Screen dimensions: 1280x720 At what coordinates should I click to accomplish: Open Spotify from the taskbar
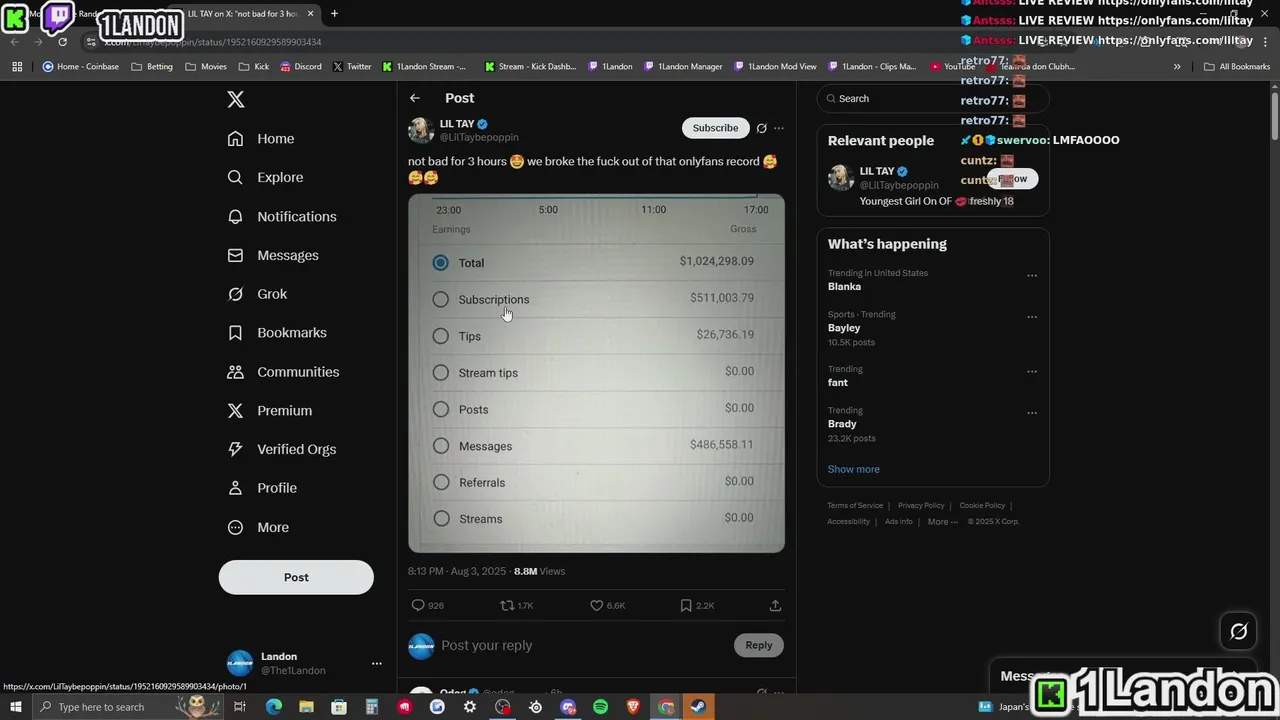pos(600,707)
